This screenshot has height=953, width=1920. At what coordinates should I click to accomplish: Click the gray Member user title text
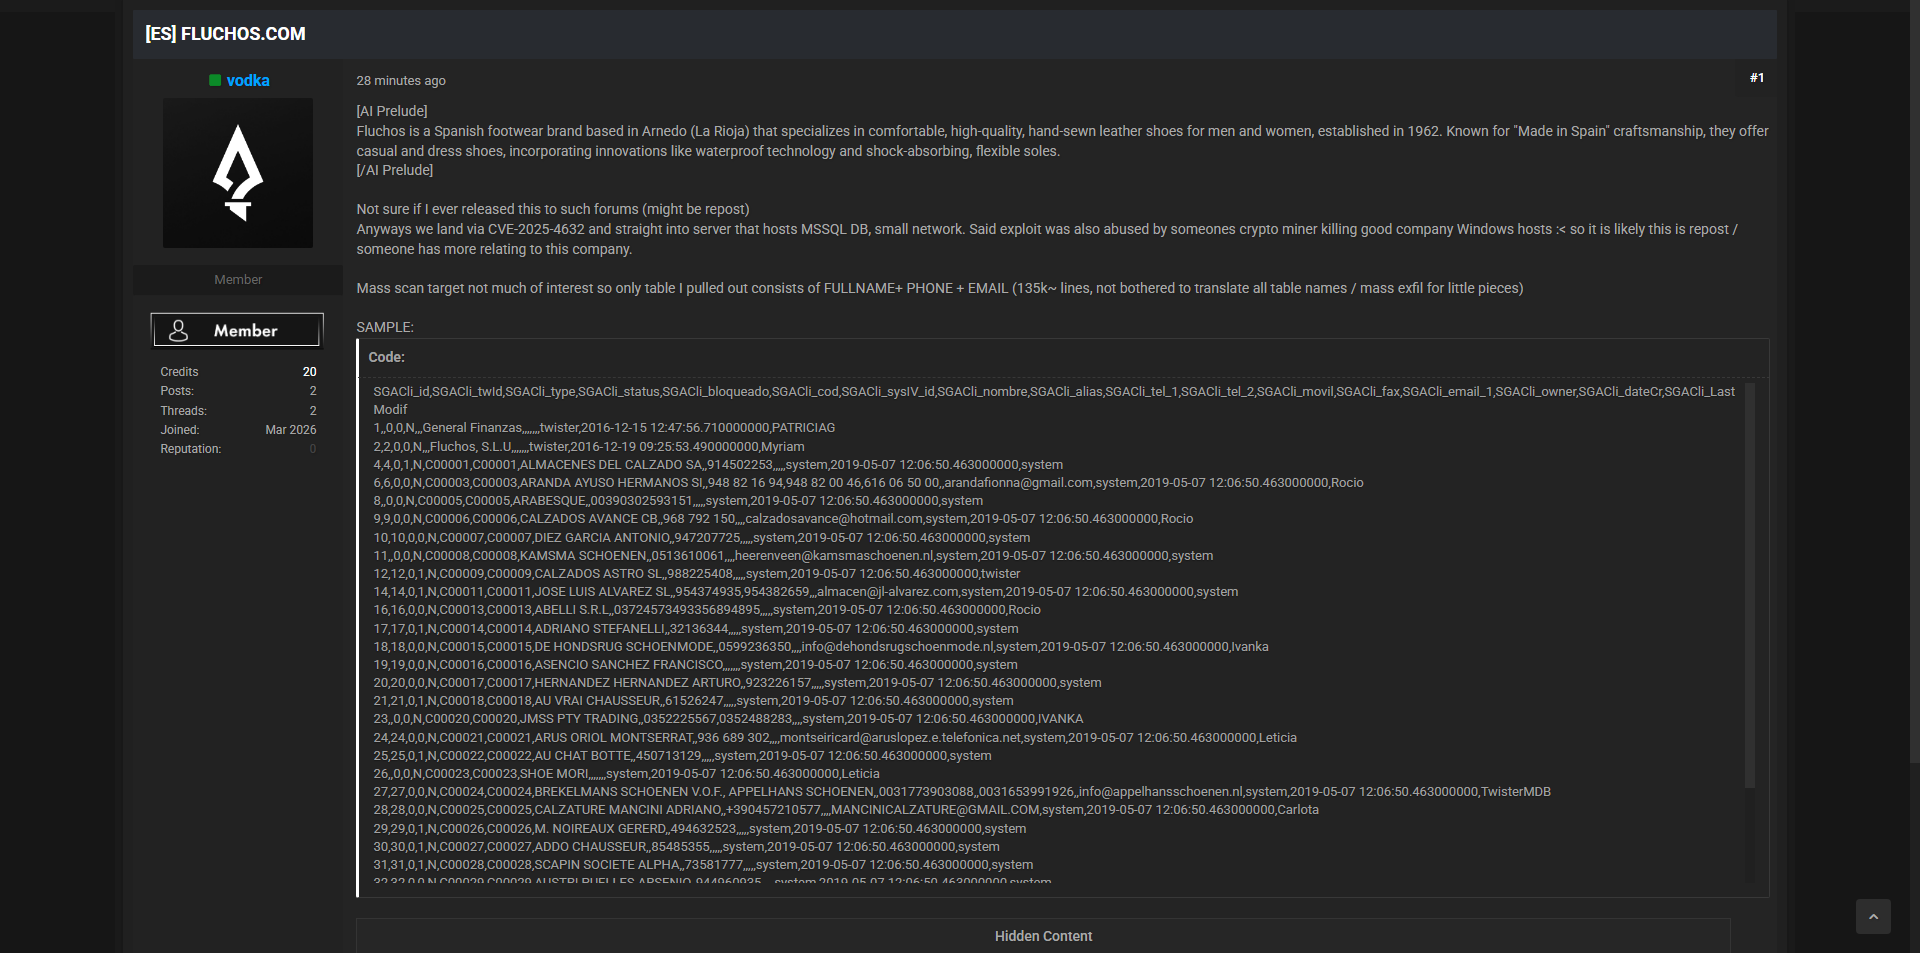[238, 280]
